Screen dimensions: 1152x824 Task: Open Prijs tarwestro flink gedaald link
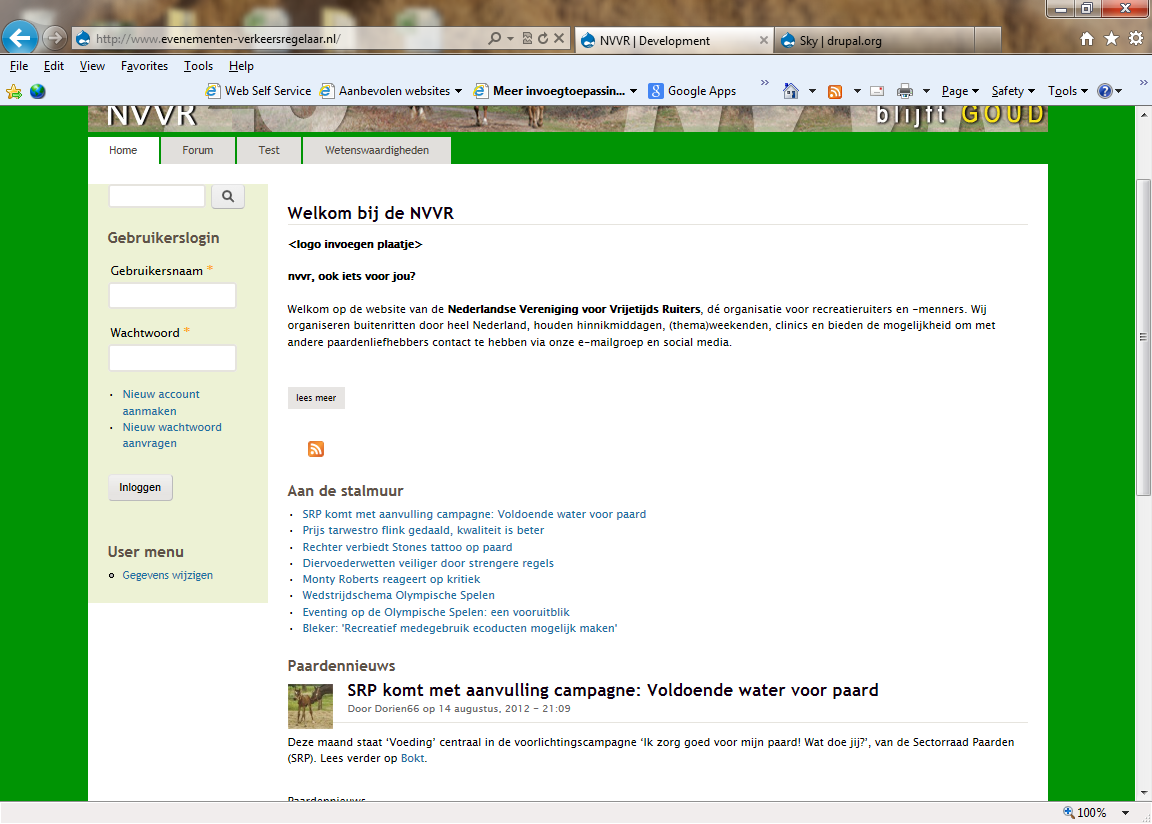point(423,530)
